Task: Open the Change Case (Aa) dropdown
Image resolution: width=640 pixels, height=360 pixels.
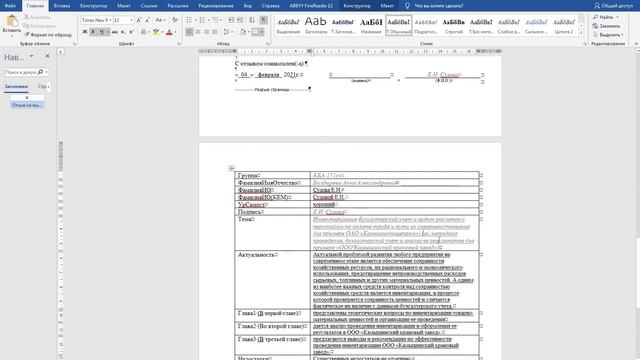Action: tap(160, 20)
